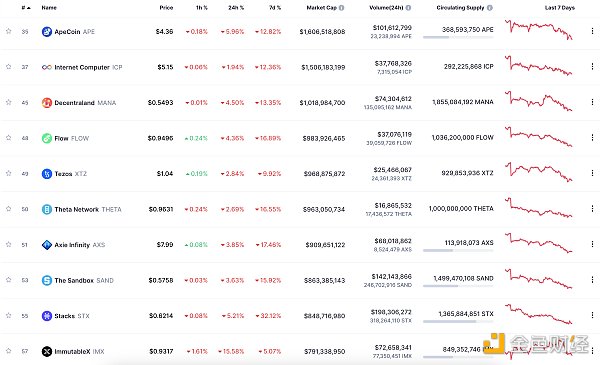Open the Decentraland 7-day sparkline chart

click(539, 101)
